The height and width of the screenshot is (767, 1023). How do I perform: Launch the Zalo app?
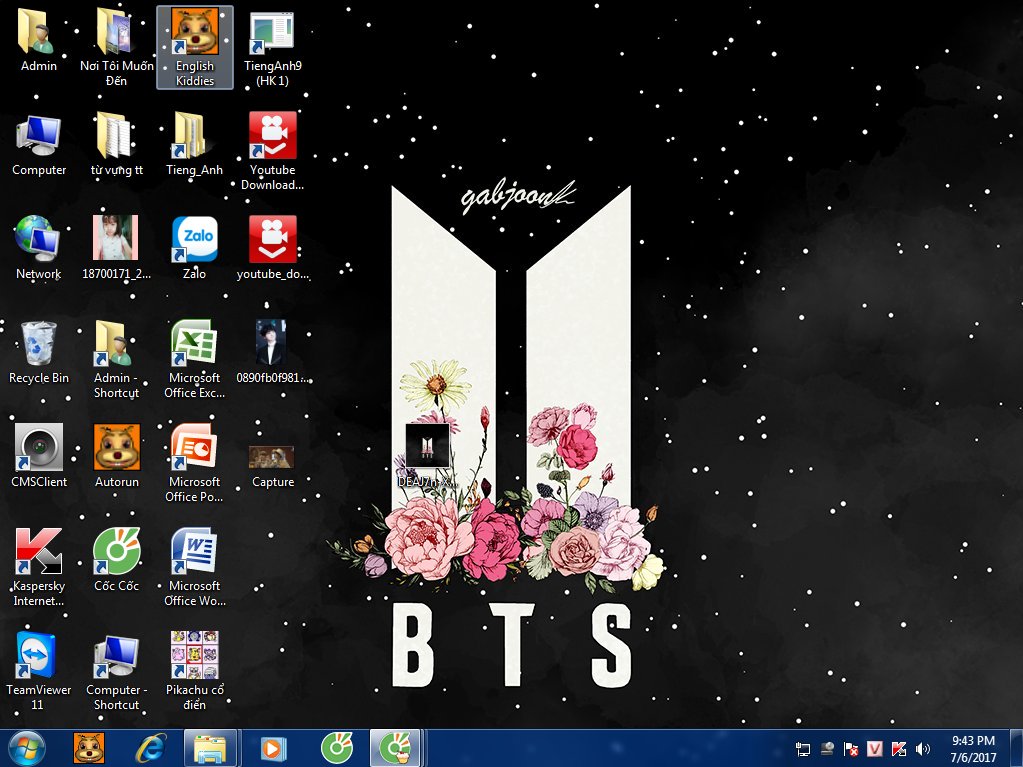pyautogui.click(x=194, y=248)
